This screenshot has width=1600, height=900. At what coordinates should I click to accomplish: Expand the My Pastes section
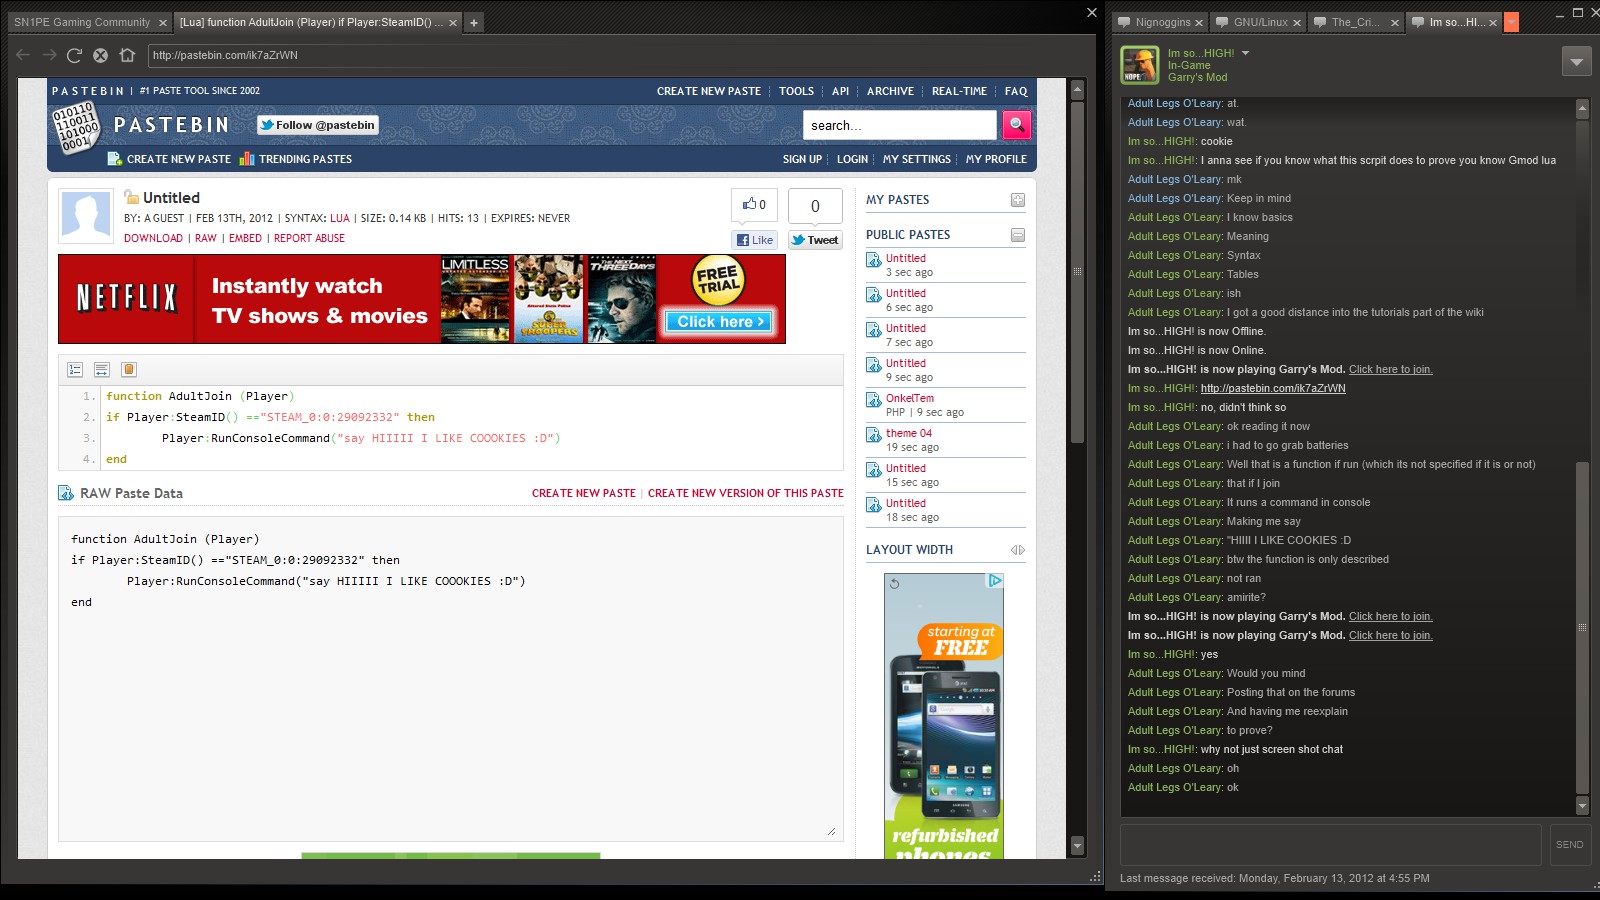pyautogui.click(x=1018, y=200)
